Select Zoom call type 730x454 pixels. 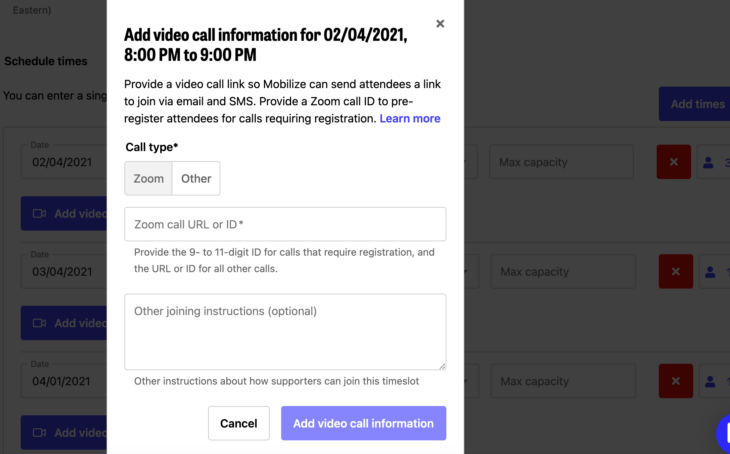(149, 178)
